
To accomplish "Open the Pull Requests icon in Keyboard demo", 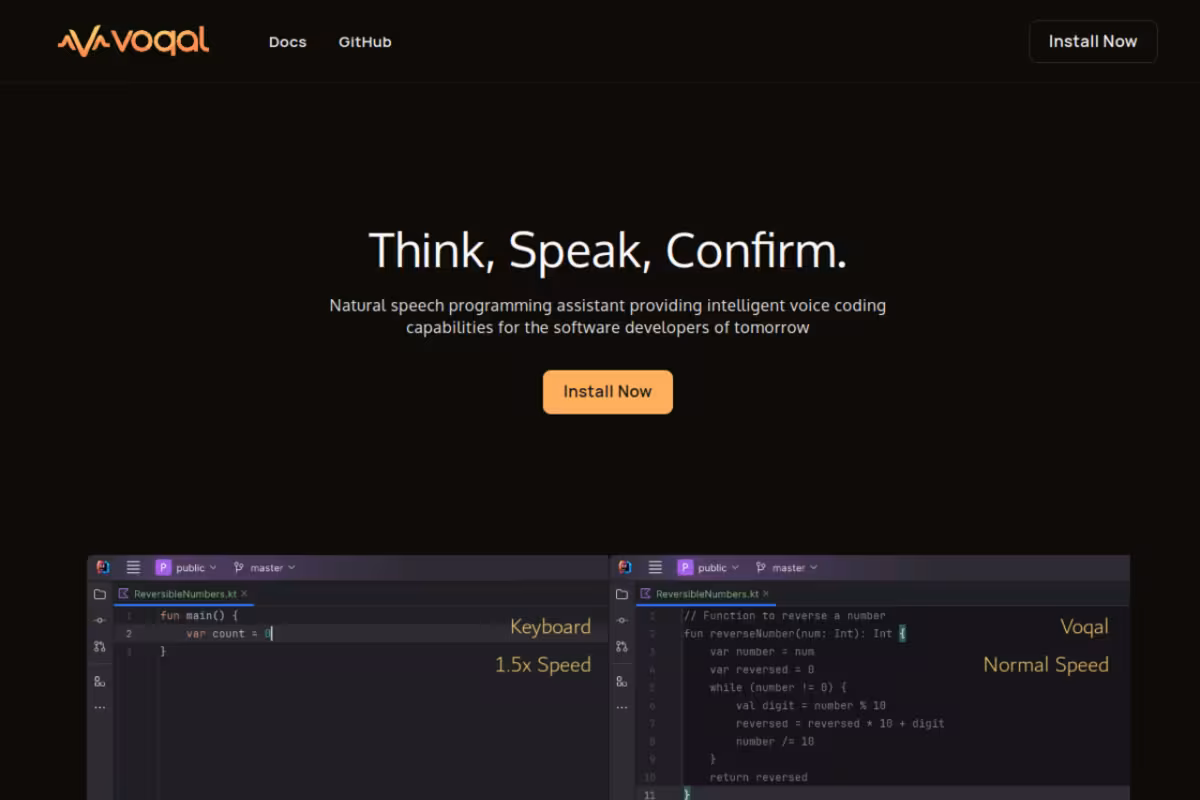I will [100, 646].
